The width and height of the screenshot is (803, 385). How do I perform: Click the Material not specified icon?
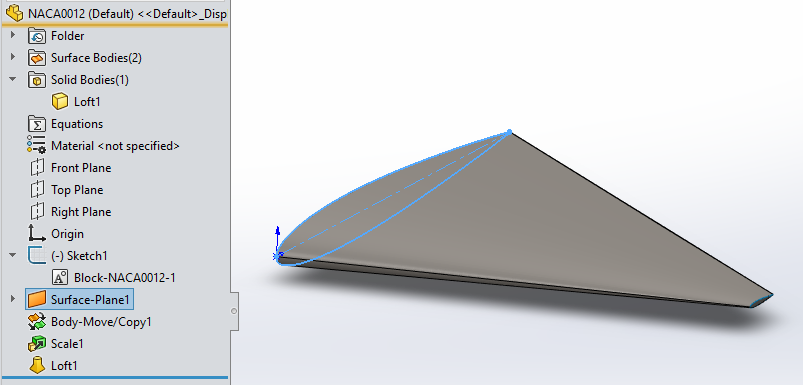coord(37,146)
